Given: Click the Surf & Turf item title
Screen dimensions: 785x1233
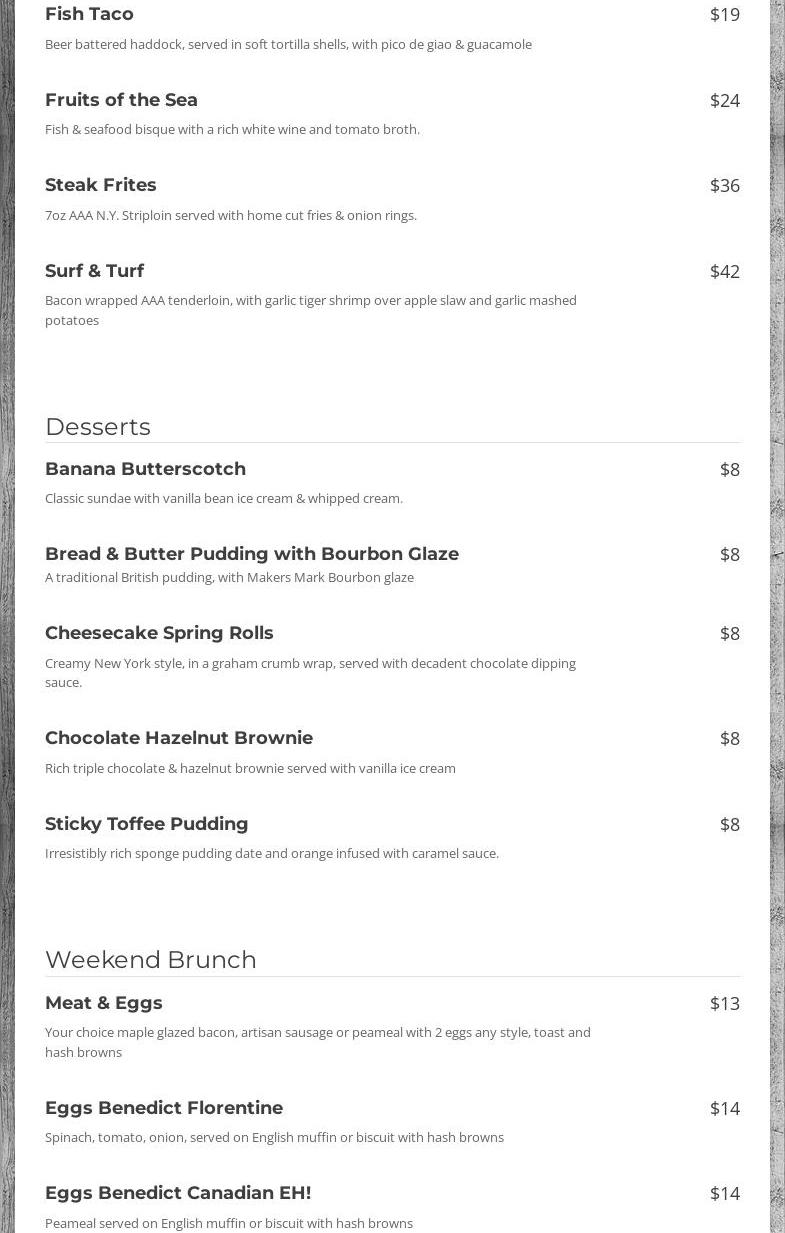Looking at the screenshot, I should pyautogui.click(x=94, y=271).
